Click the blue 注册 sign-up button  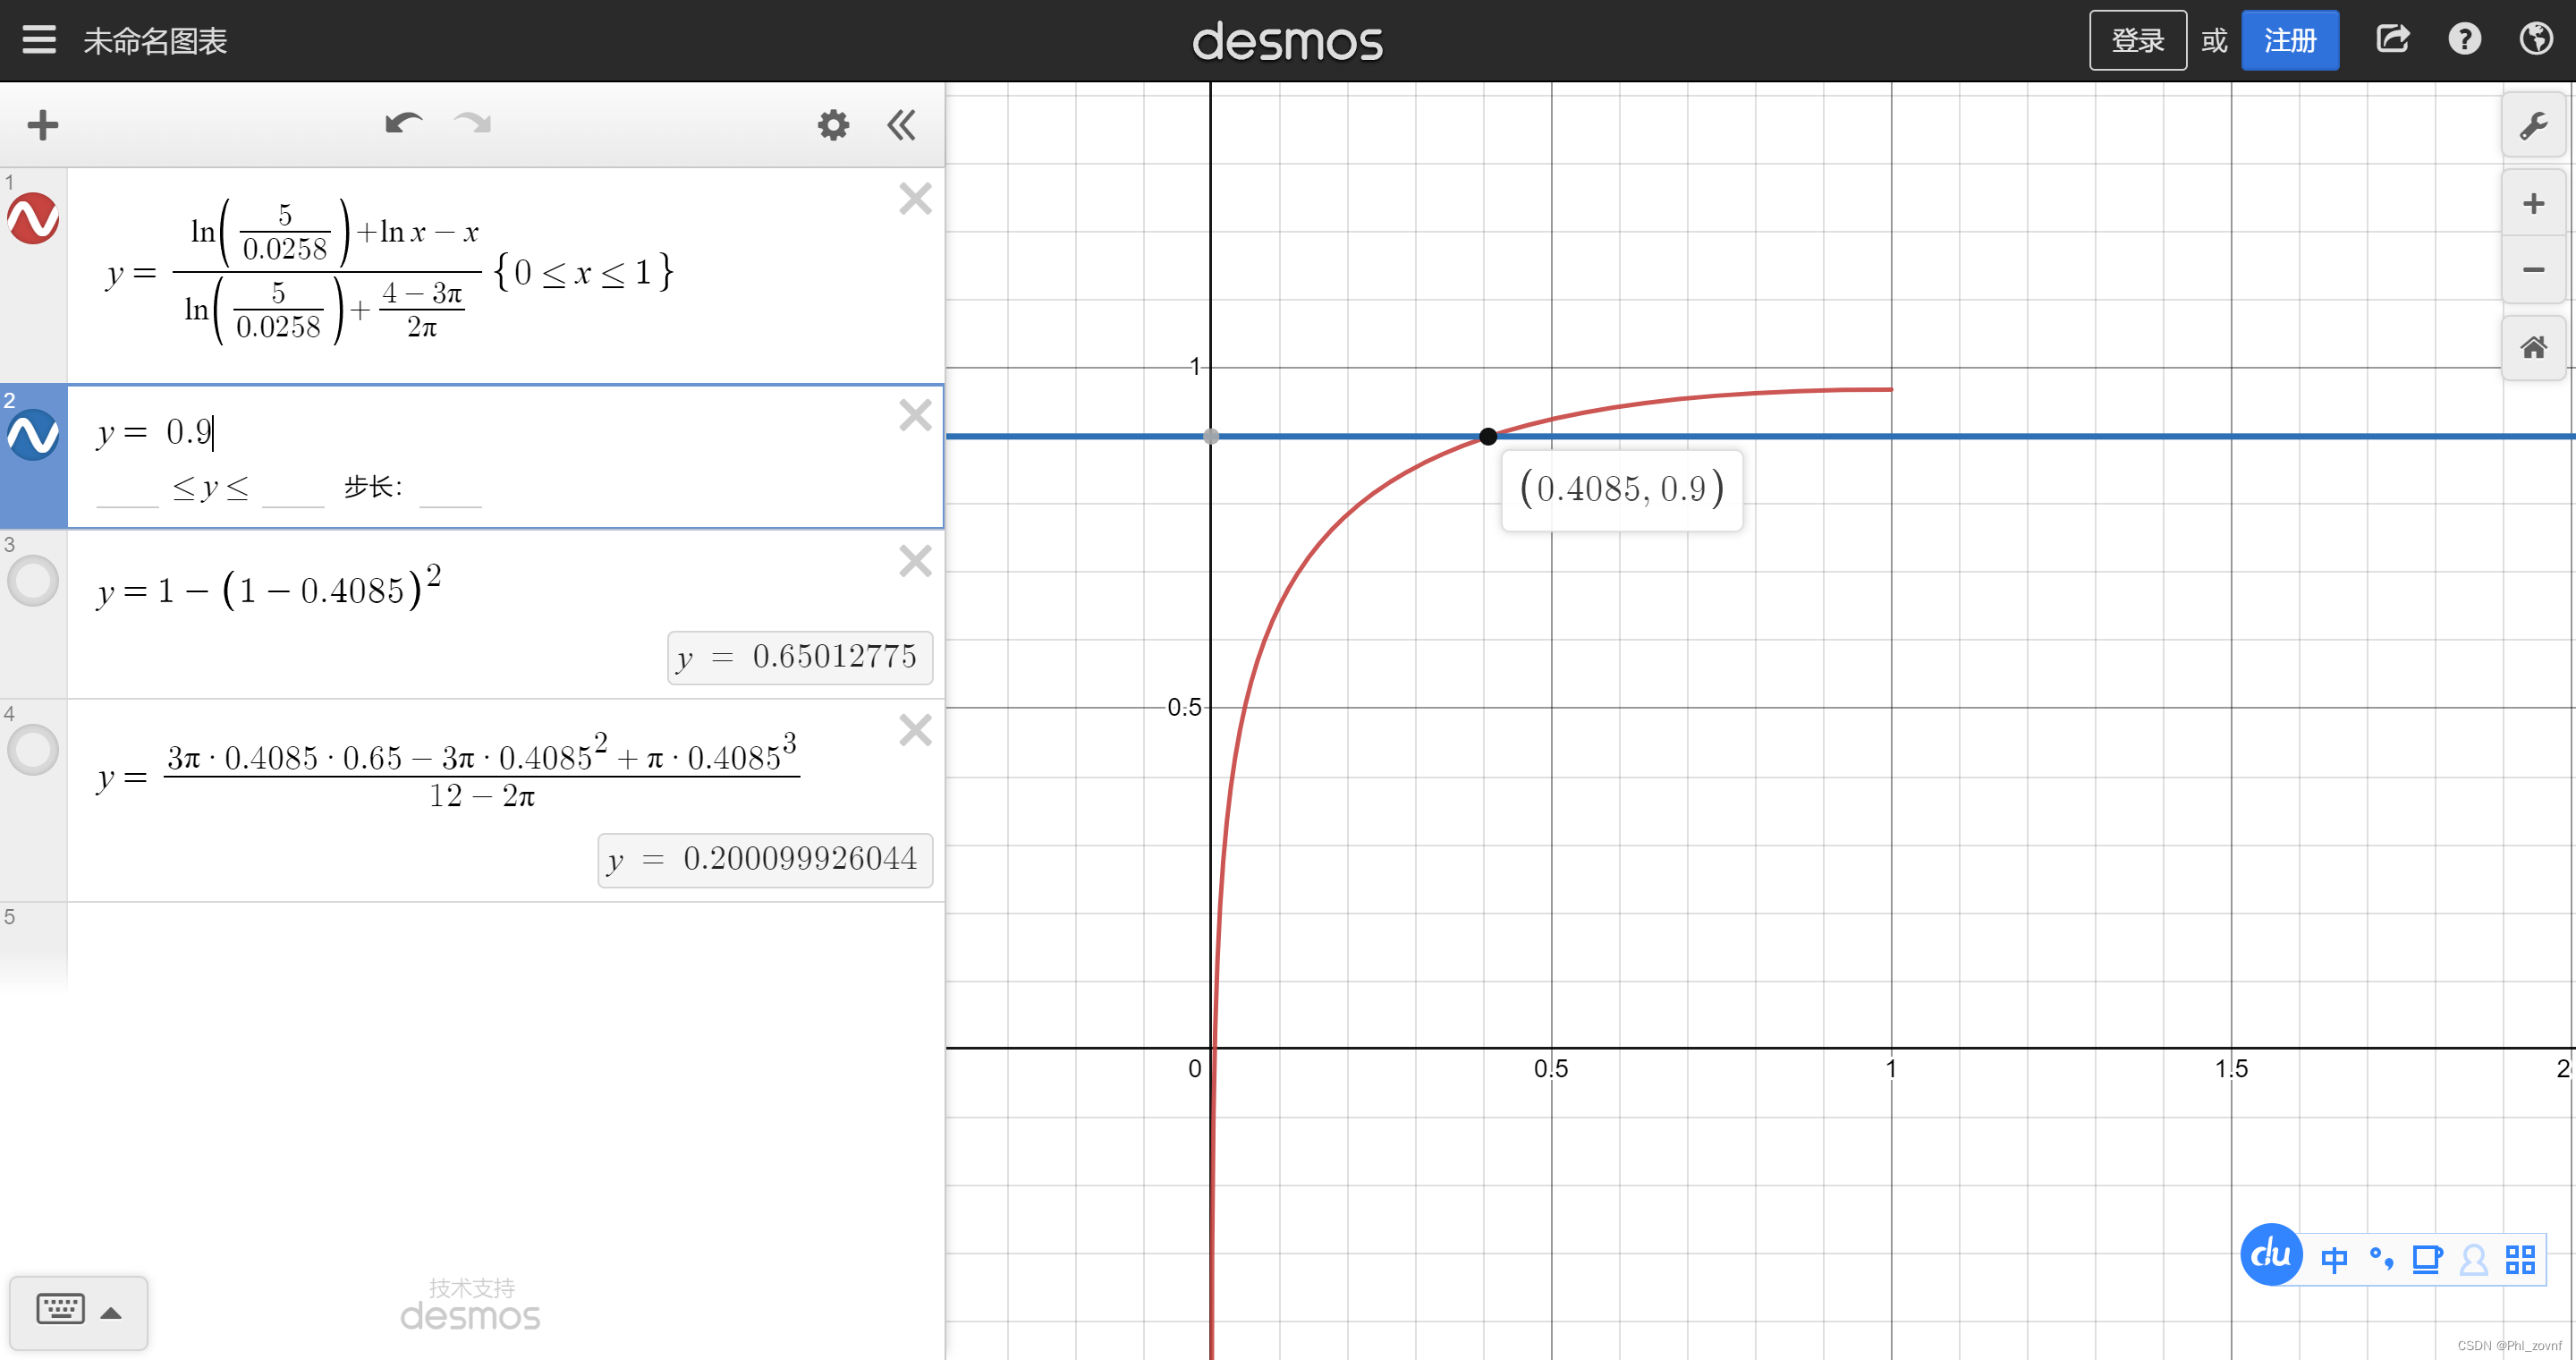point(2289,40)
